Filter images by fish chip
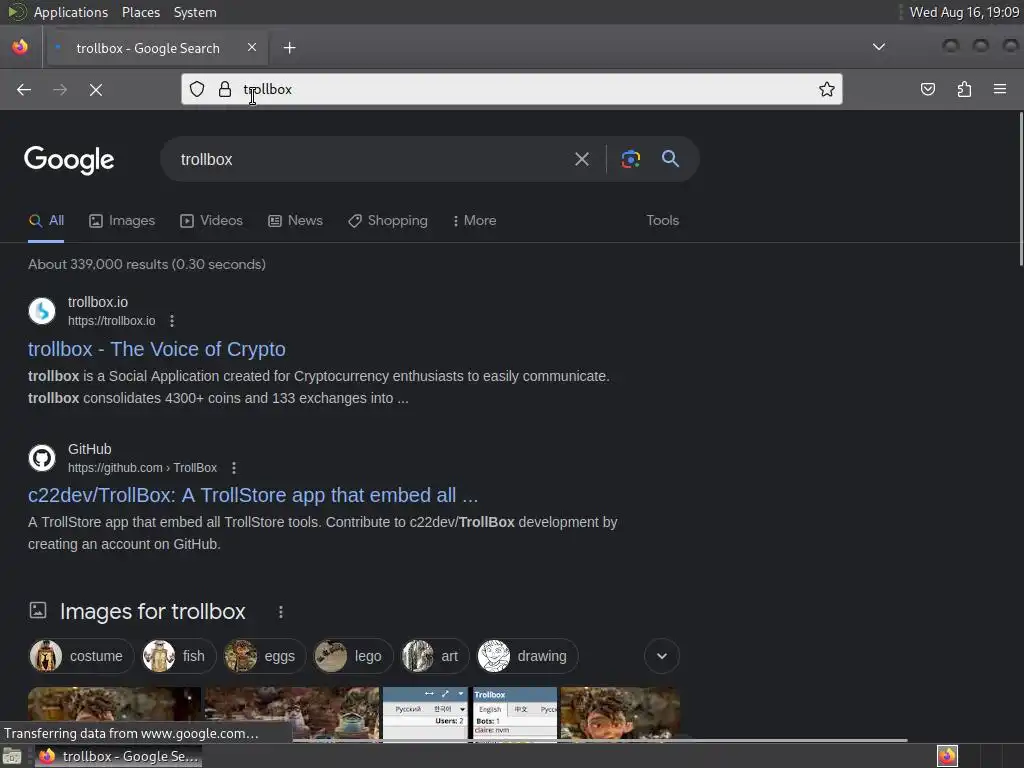Screen dimensions: 1024x768 (178, 656)
